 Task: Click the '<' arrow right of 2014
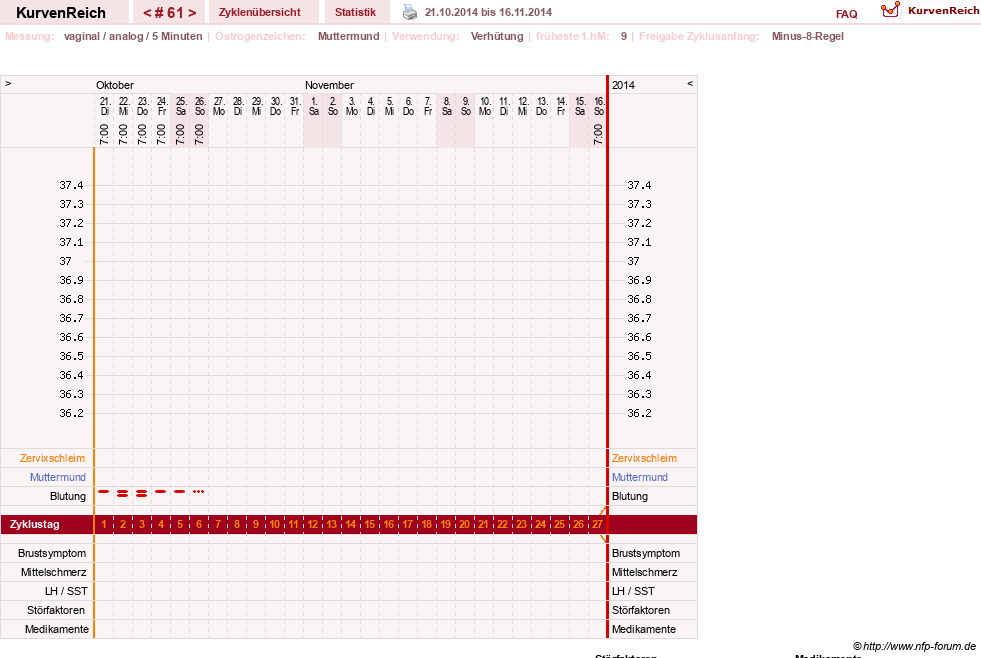[x=690, y=83]
